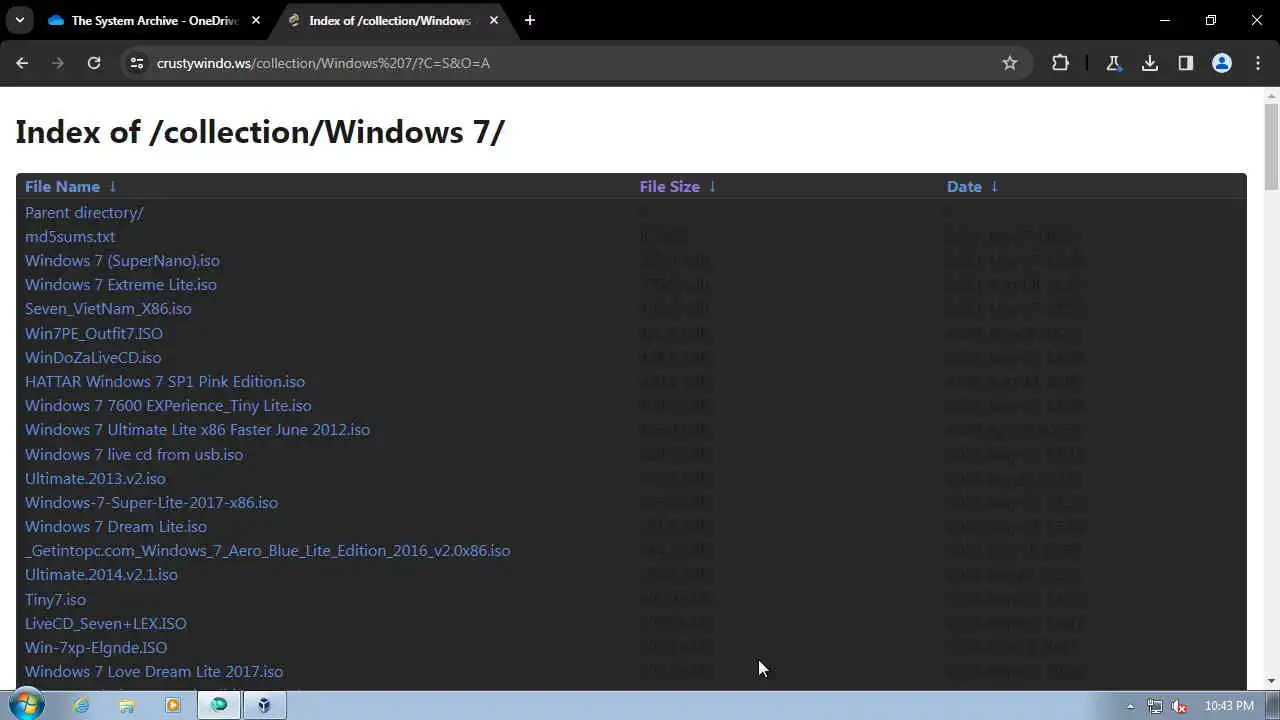Download LiveCD_Seven+LEX.ISO

click(x=106, y=623)
